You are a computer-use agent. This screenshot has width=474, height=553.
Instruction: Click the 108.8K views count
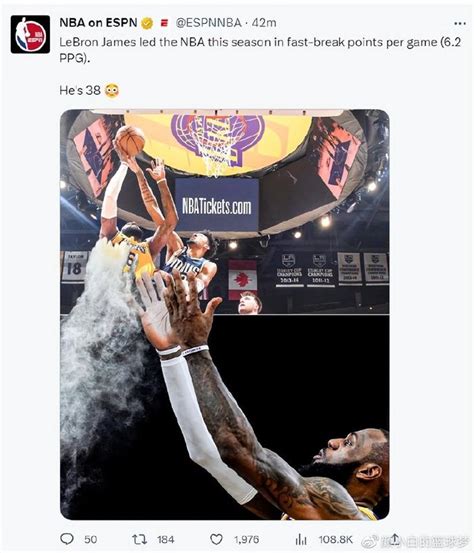click(x=335, y=539)
